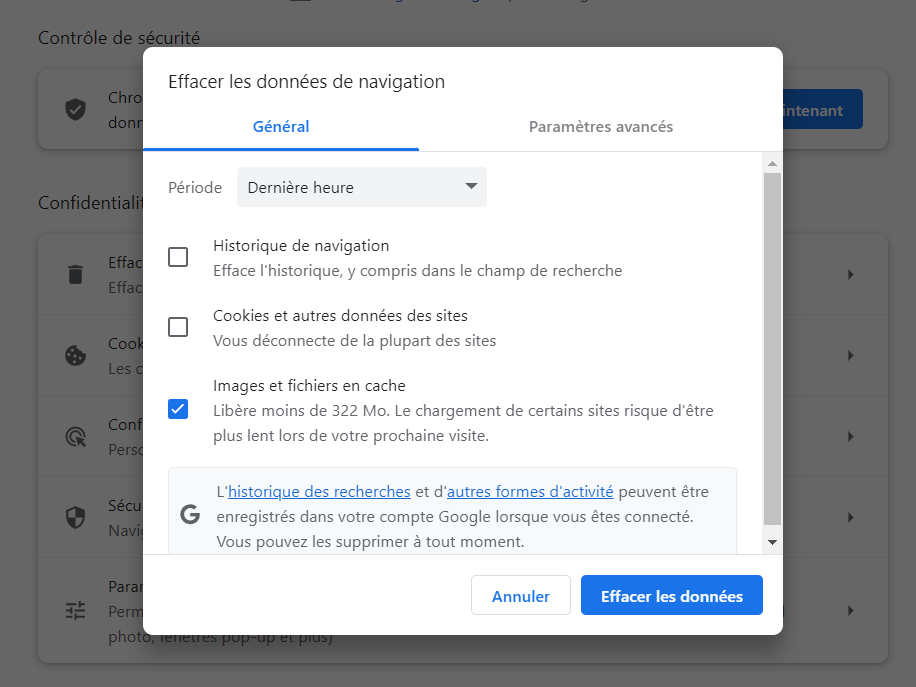The image size is (916, 687).
Task: Select the cookie icon in the sidebar
Action: click(x=75, y=355)
